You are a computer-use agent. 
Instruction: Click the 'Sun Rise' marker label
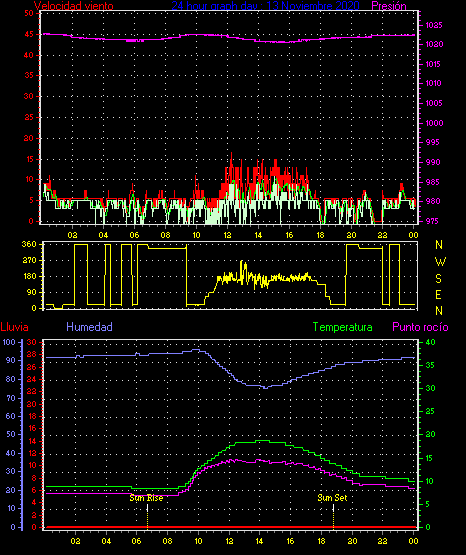[146, 498]
